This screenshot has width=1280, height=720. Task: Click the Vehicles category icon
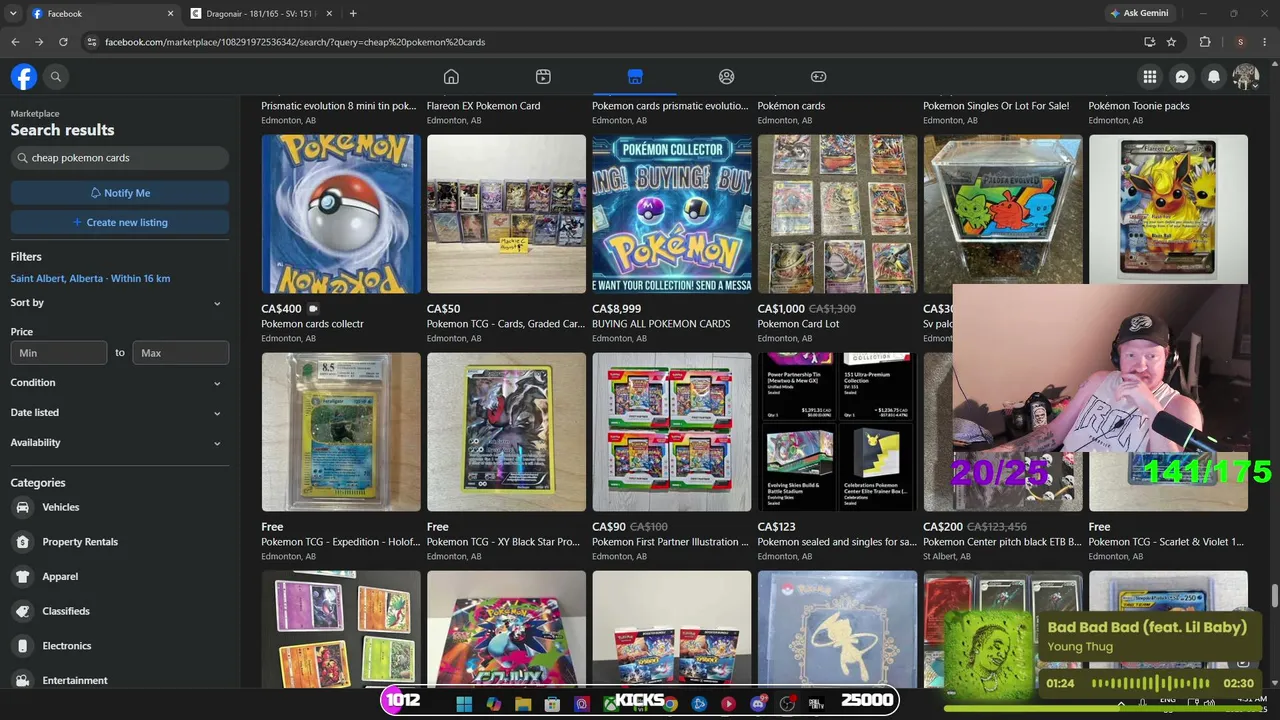22,507
